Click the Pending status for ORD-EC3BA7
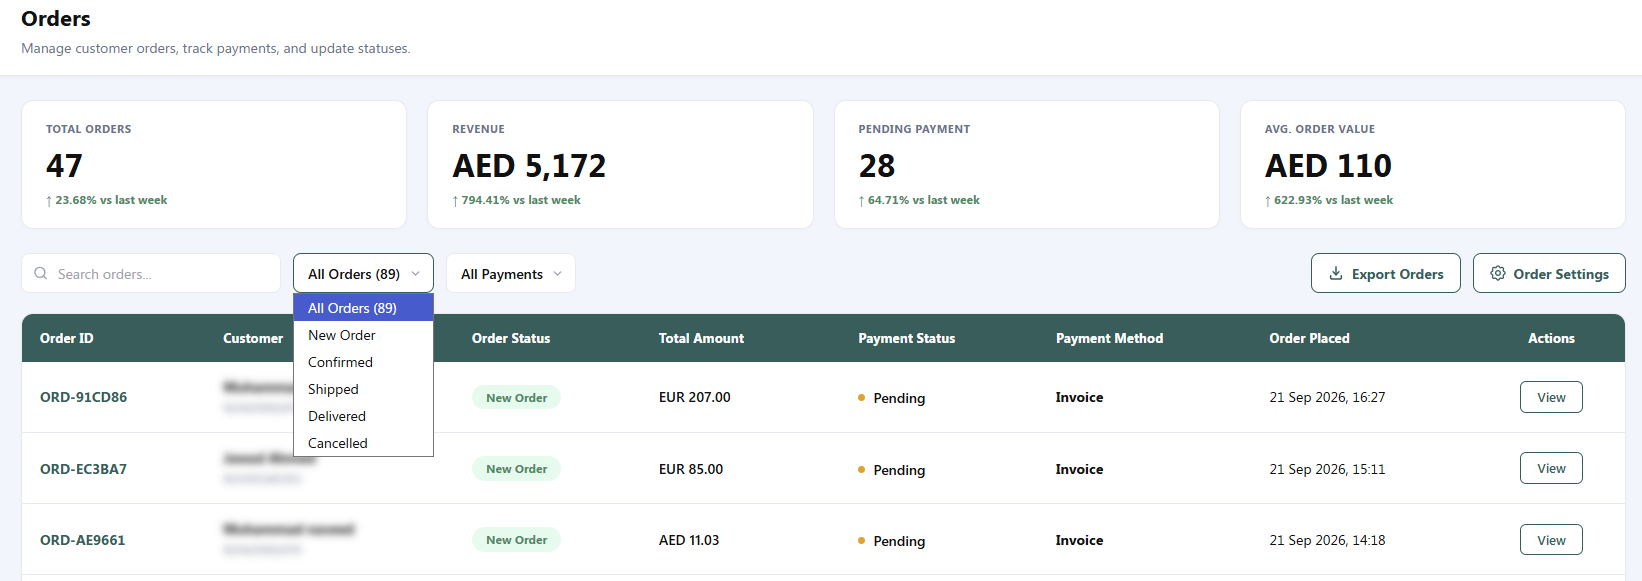Screen dimensions: 1642x581 pos(891,470)
